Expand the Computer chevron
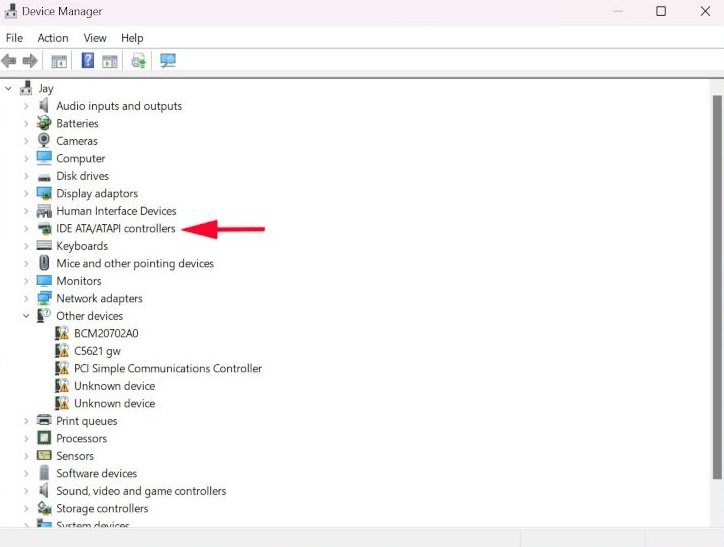Image resolution: width=724 pixels, height=547 pixels. pyautogui.click(x=26, y=158)
